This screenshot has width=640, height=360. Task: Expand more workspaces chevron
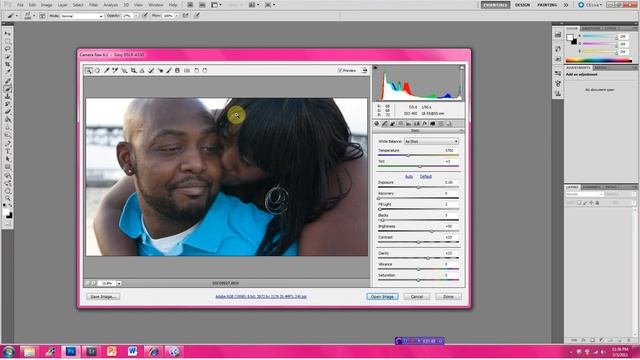(566, 5)
